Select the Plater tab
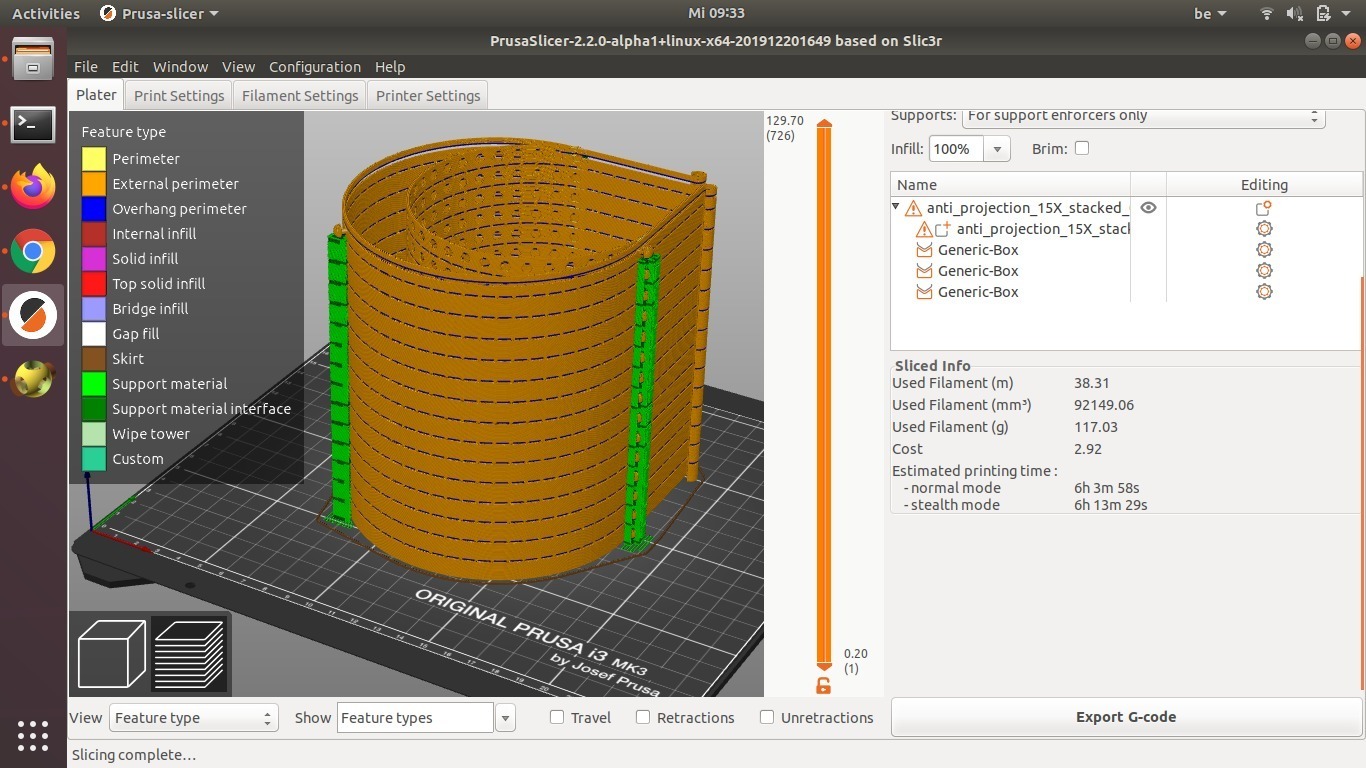The width and height of the screenshot is (1366, 768). click(x=97, y=95)
